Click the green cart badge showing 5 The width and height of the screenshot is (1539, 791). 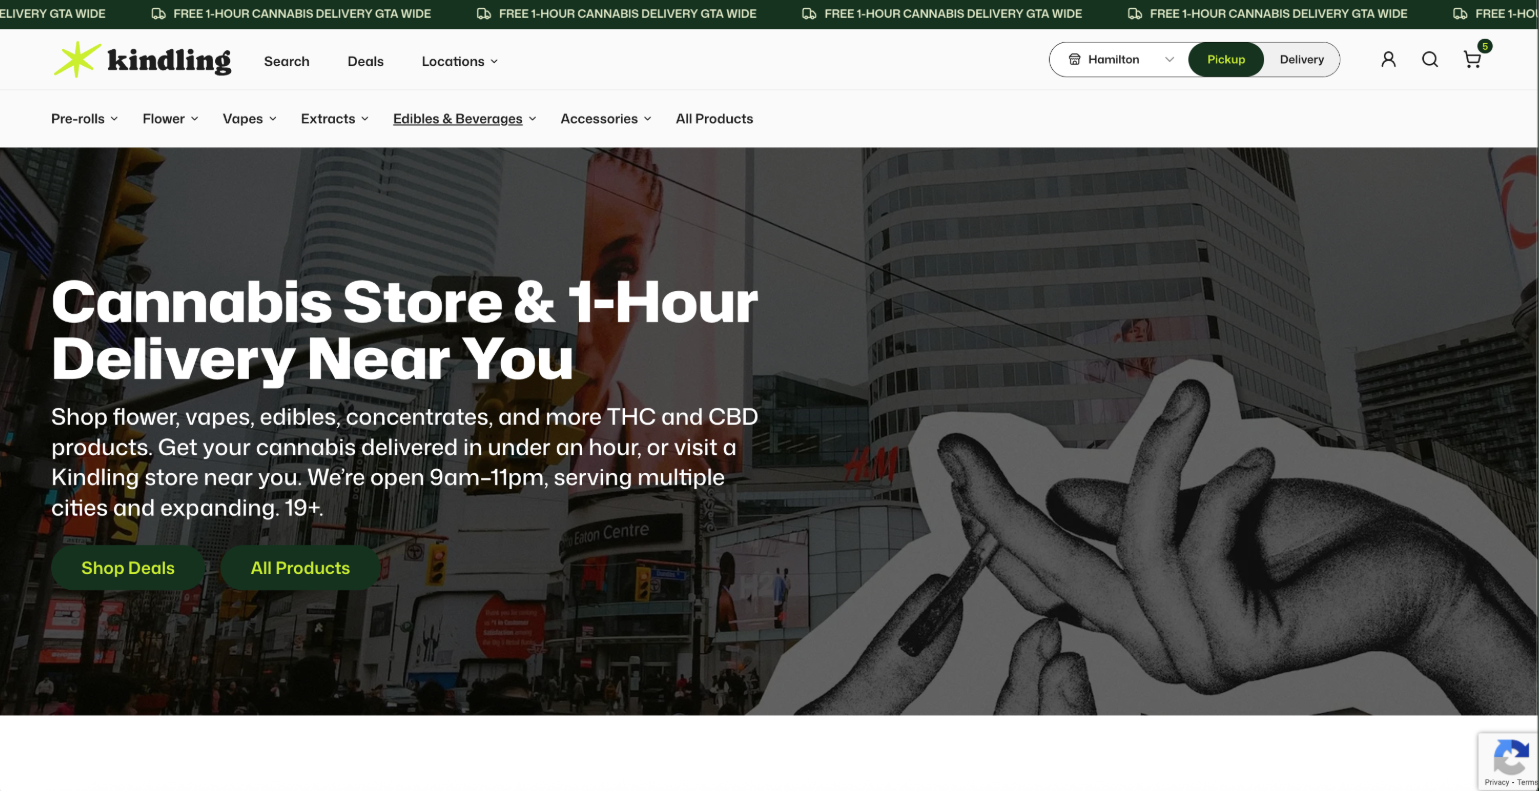pyautogui.click(x=1485, y=46)
